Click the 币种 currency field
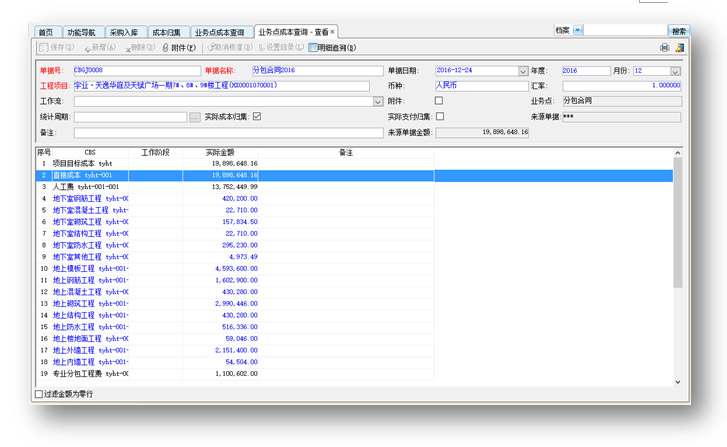 coord(481,86)
